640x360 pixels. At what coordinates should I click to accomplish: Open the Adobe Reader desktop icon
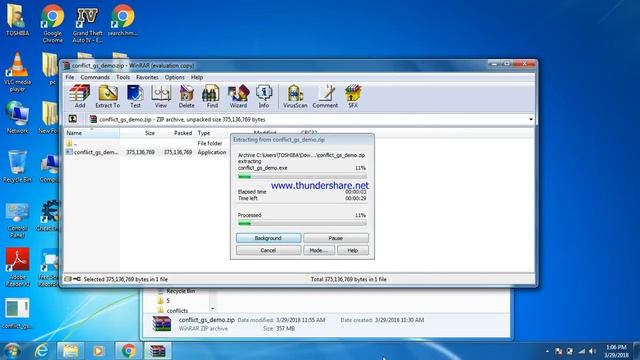(x=17, y=267)
